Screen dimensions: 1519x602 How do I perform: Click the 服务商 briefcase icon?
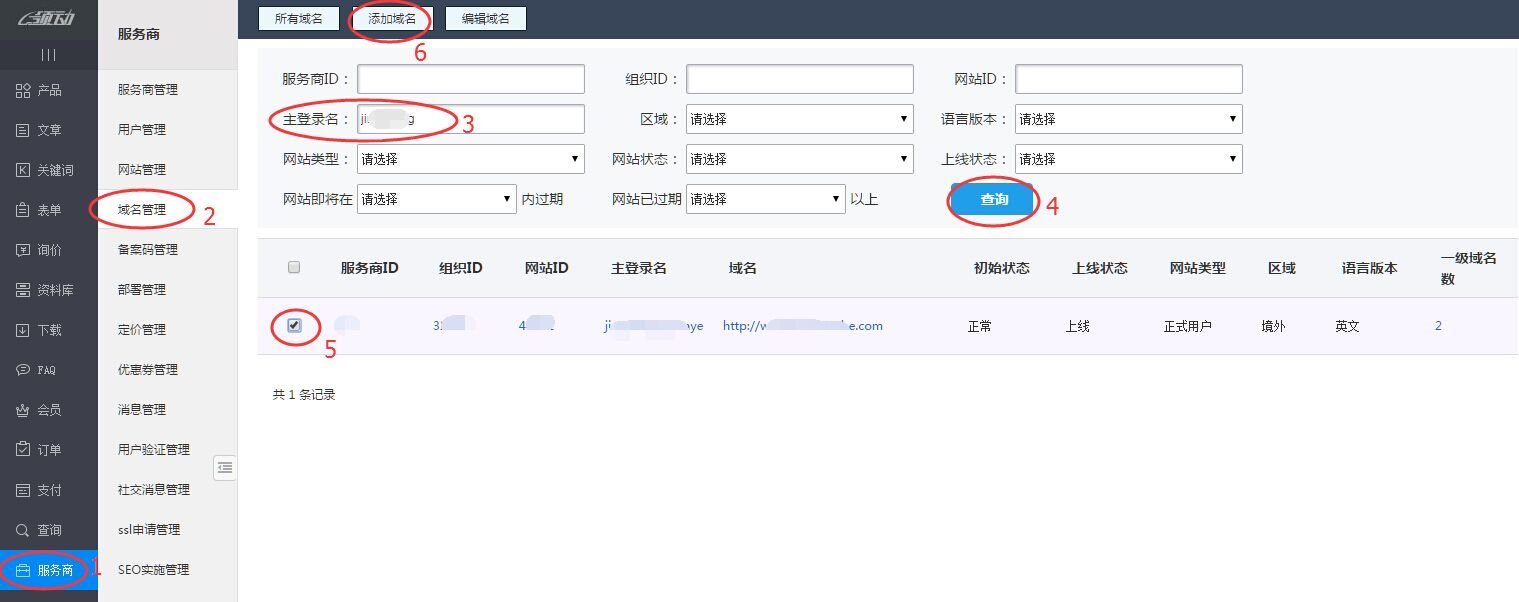(x=23, y=571)
